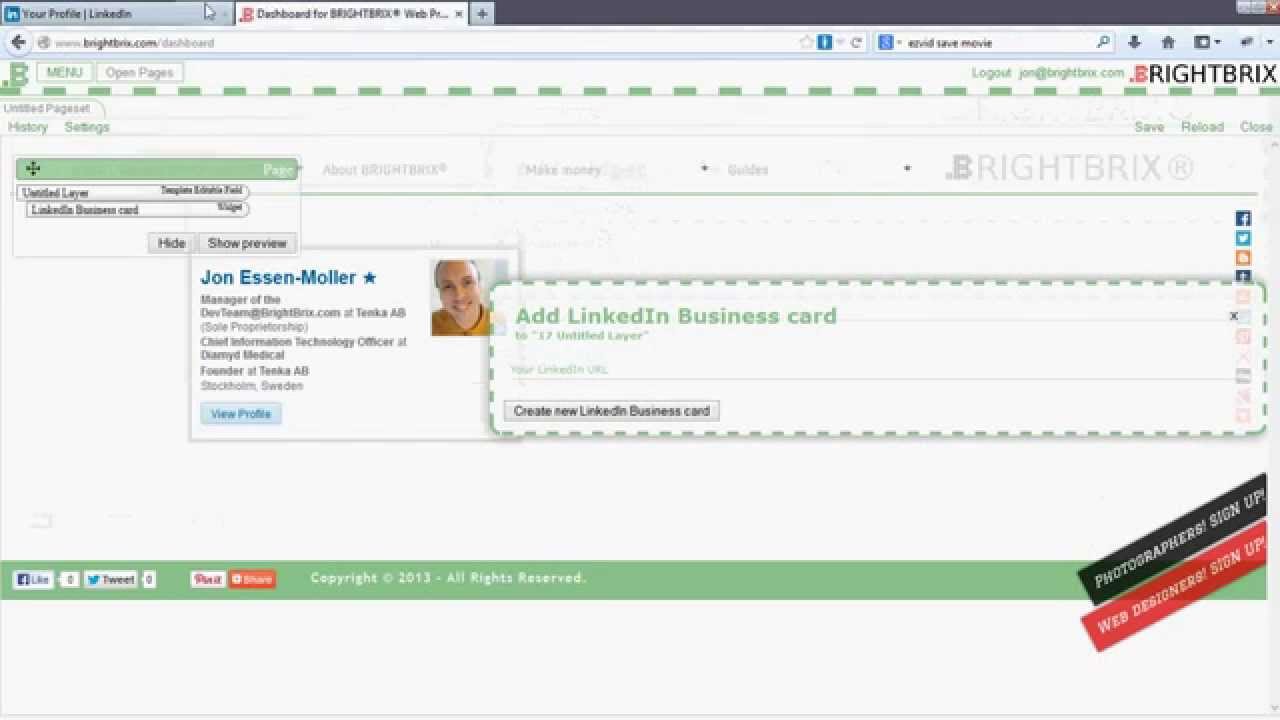Click the orange Blogger share icon in sidebar
Viewport: 1280px width, 720px height.
1243,258
